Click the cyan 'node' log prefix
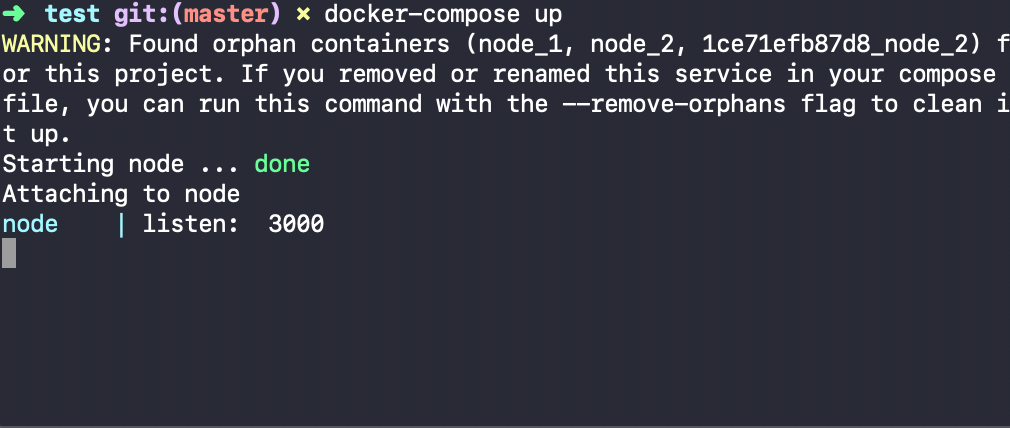 (x=30, y=224)
